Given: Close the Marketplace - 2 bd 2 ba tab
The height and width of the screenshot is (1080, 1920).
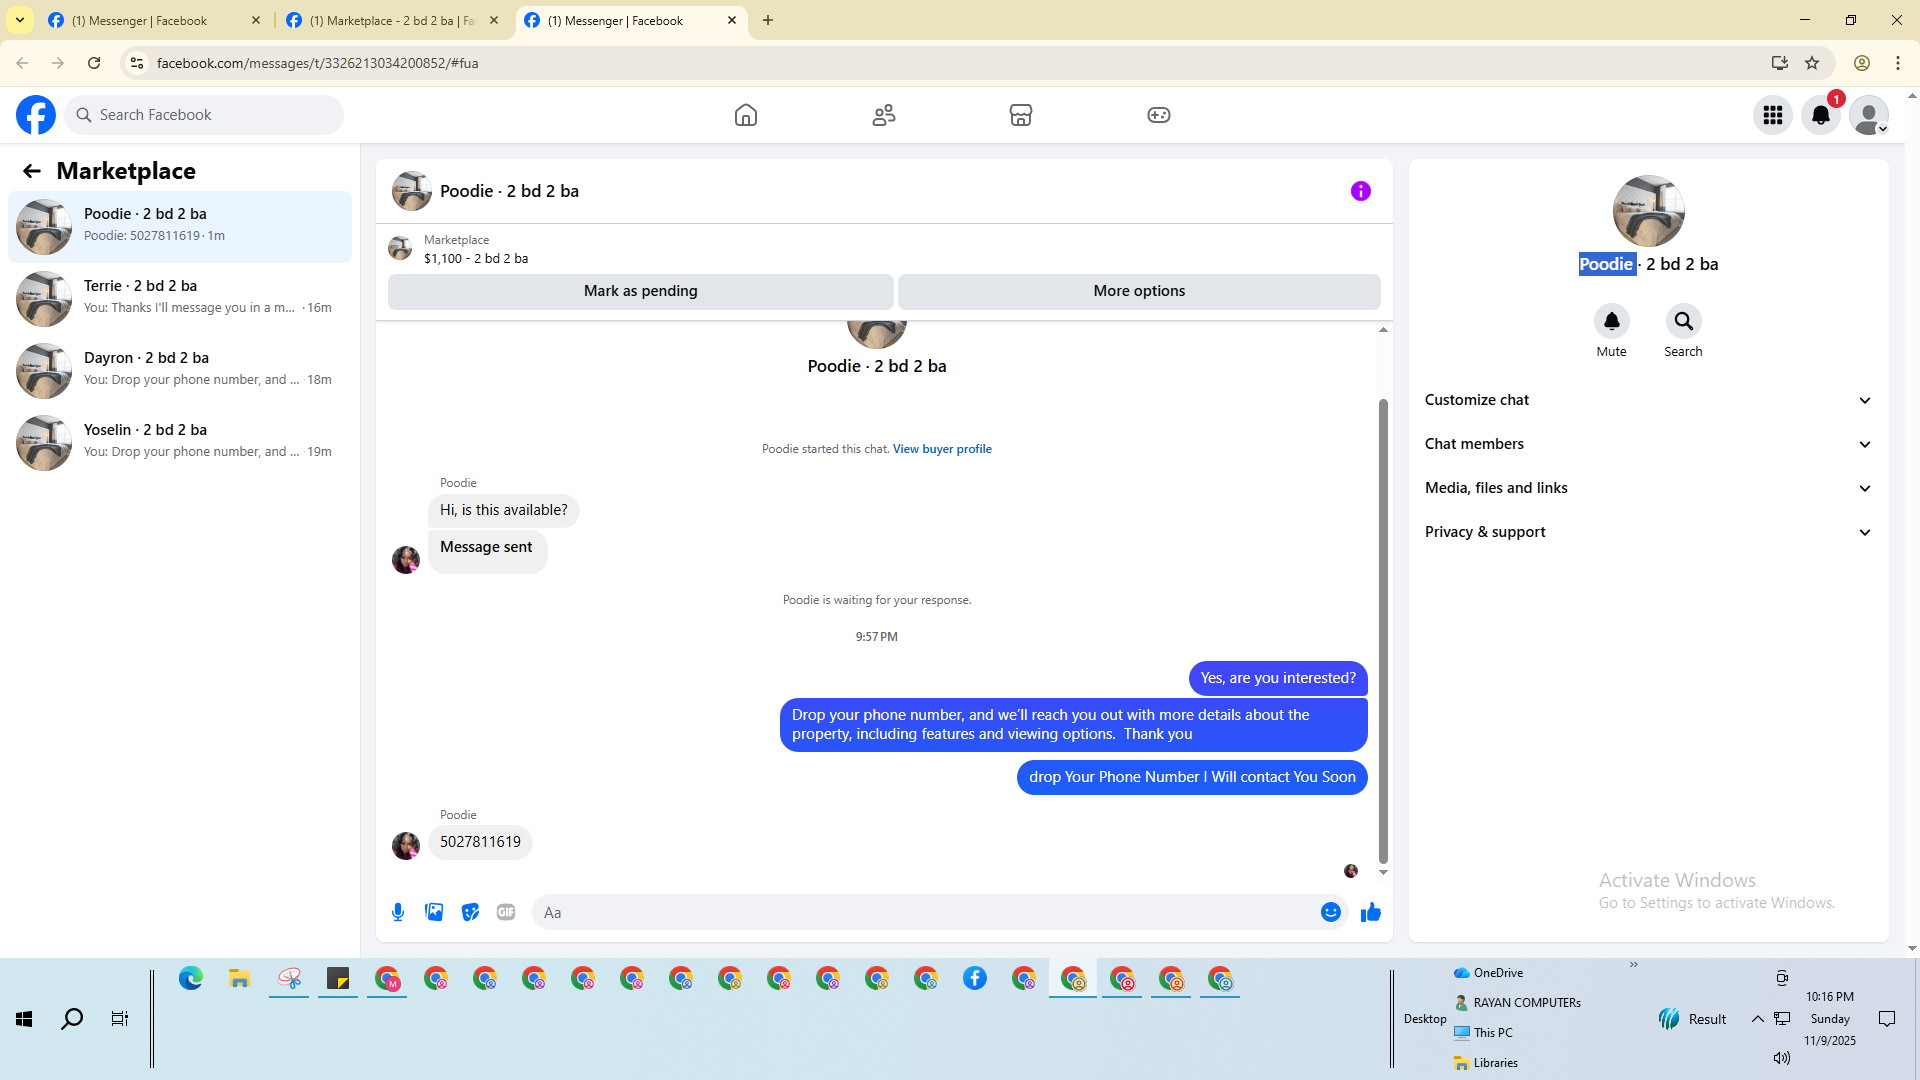Looking at the screenshot, I should [x=494, y=20].
